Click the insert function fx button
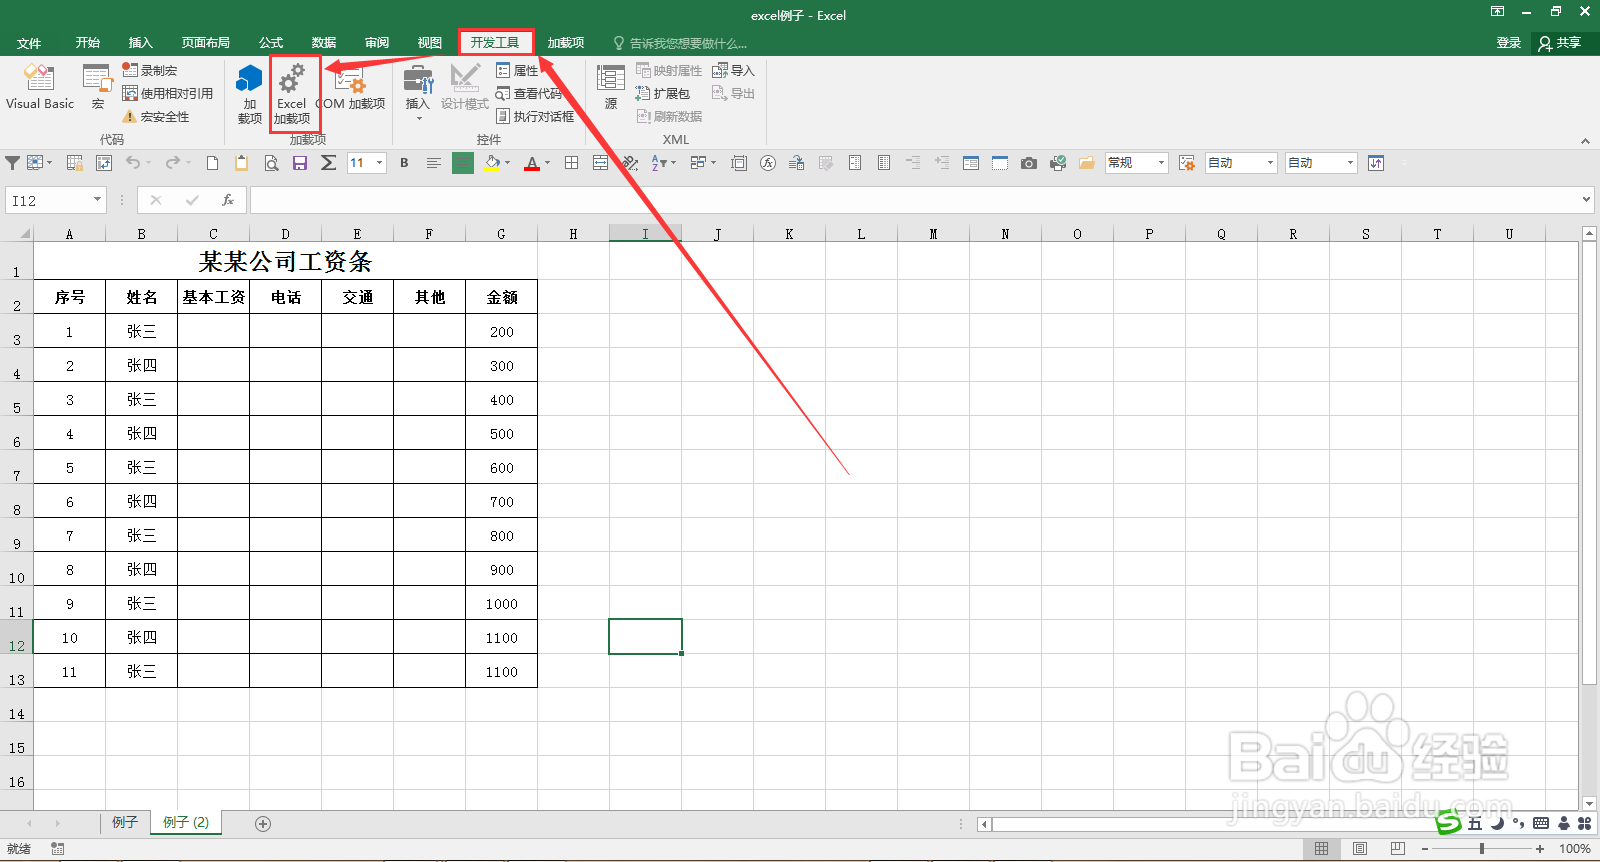Image resolution: width=1600 pixels, height=862 pixels. (228, 200)
